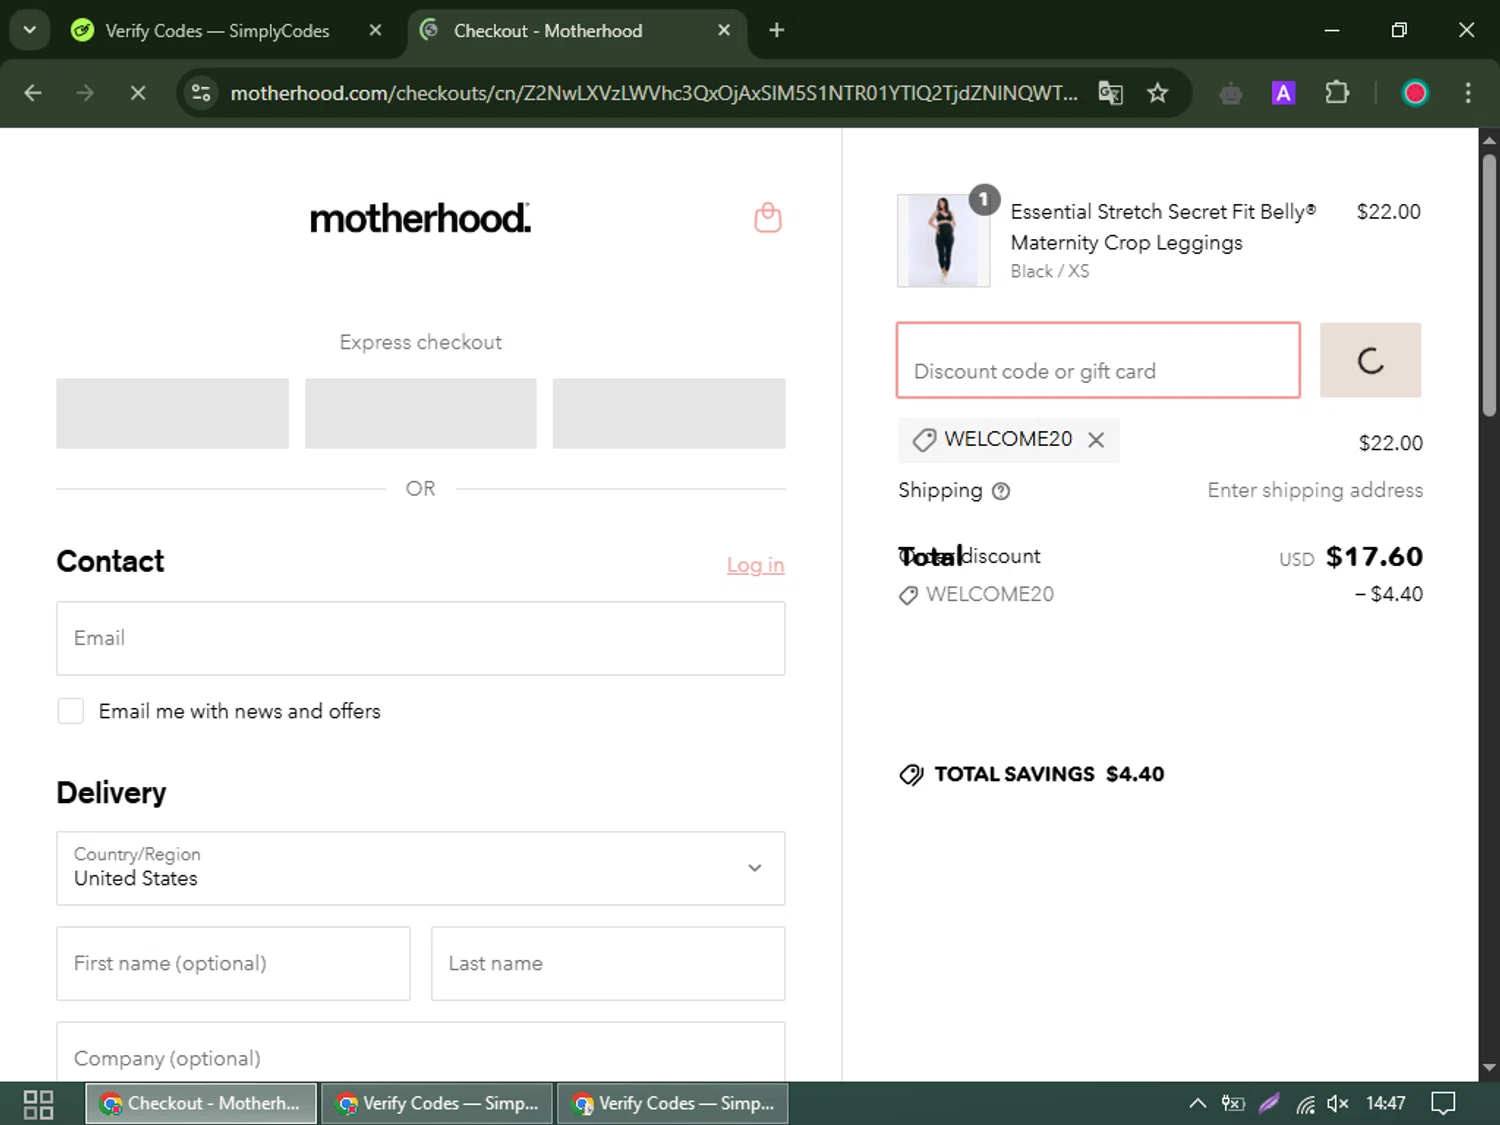
Task: Focus the Email input field
Action: click(420, 638)
